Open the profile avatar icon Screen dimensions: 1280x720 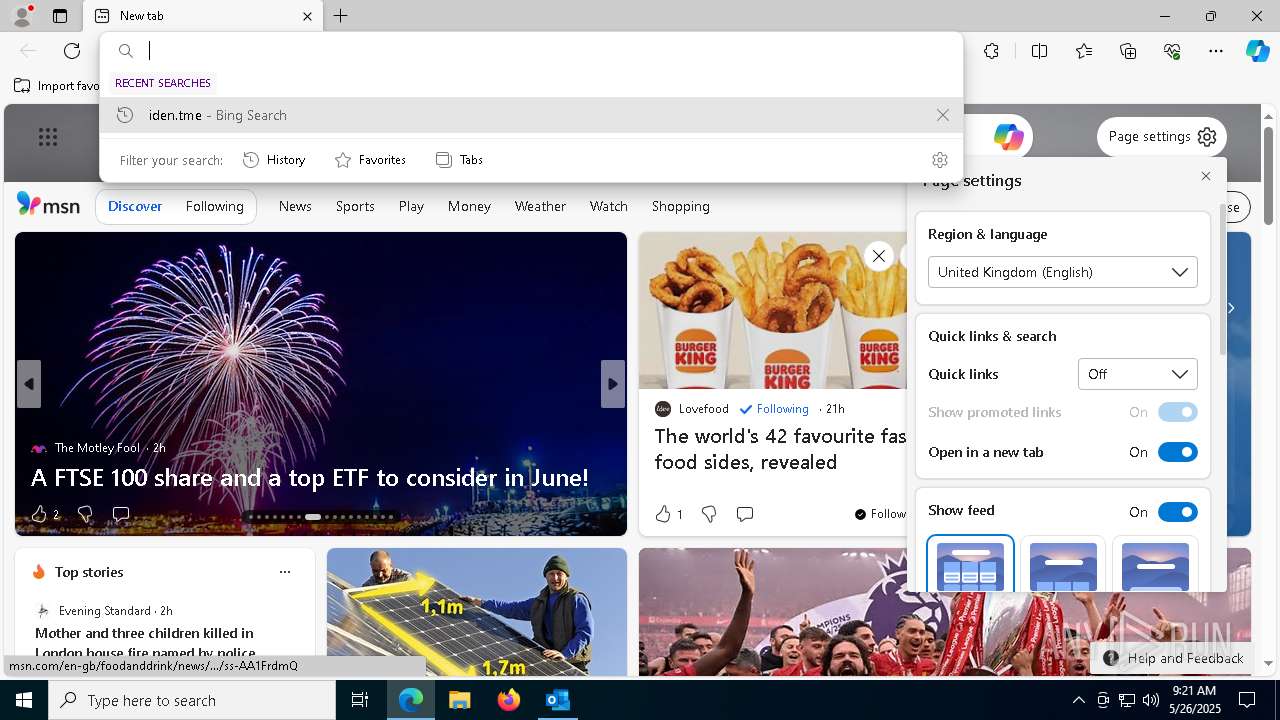(x=22, y=15)
